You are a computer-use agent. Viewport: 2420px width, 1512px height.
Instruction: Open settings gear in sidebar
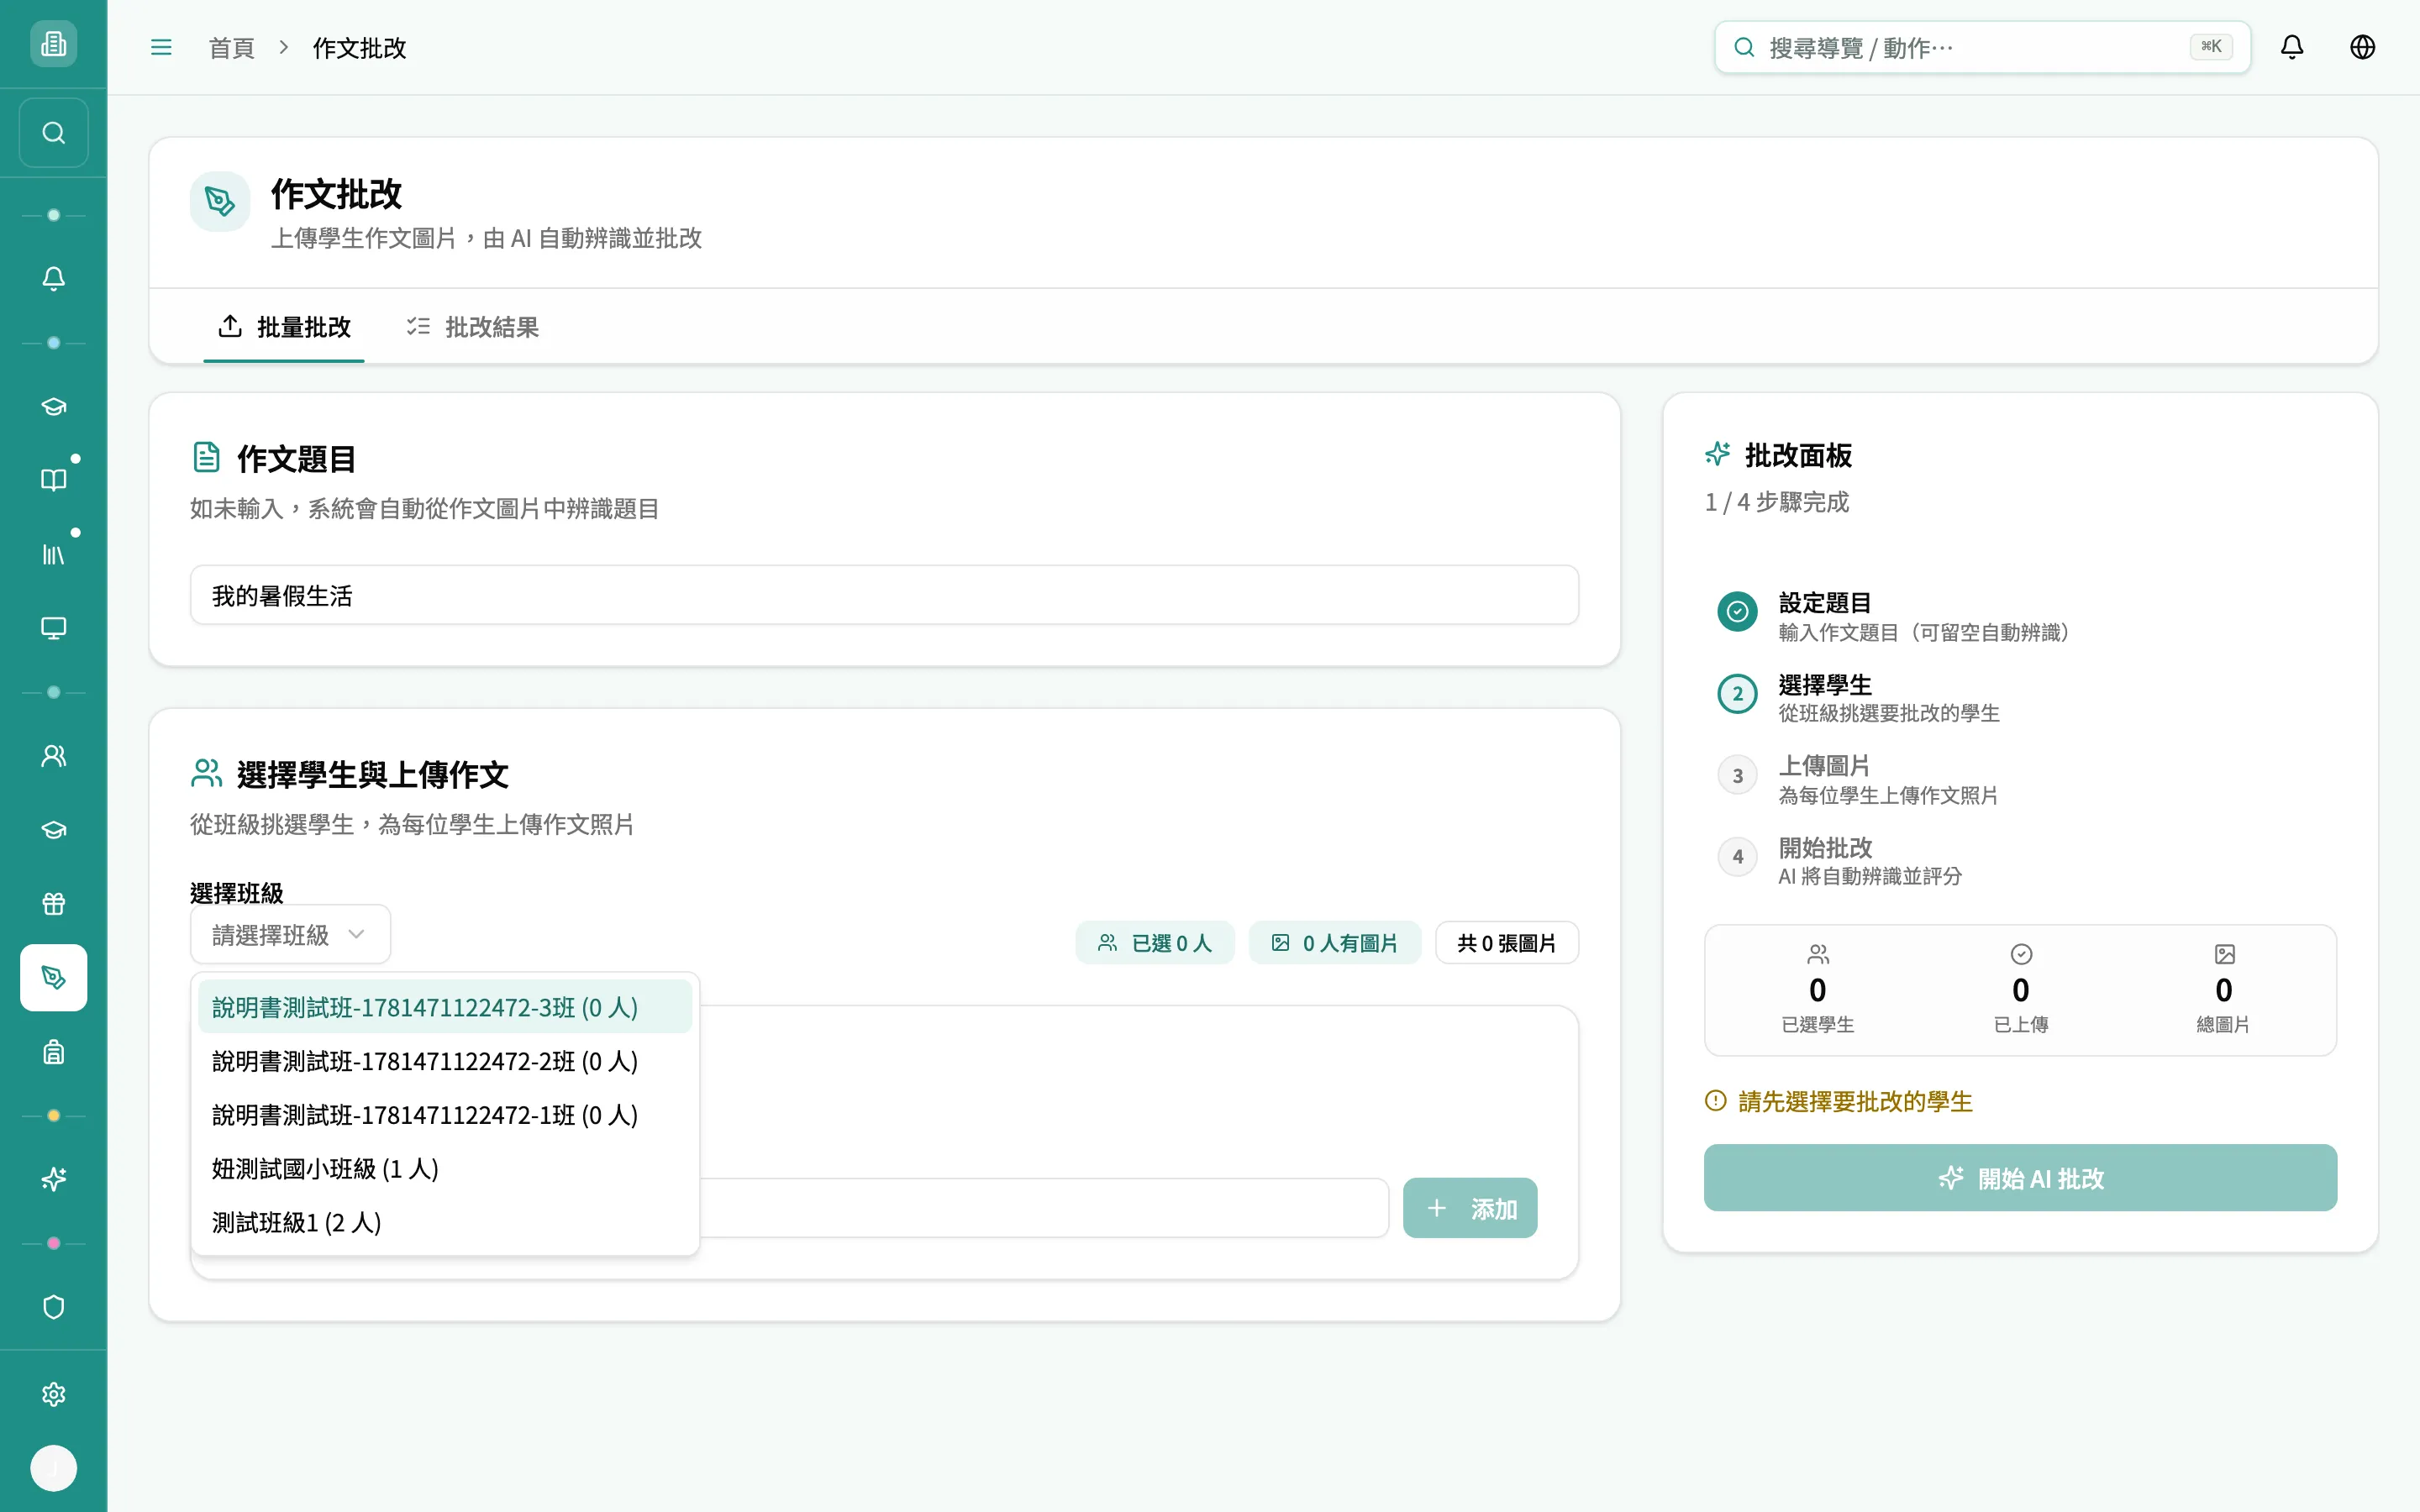53,1395
